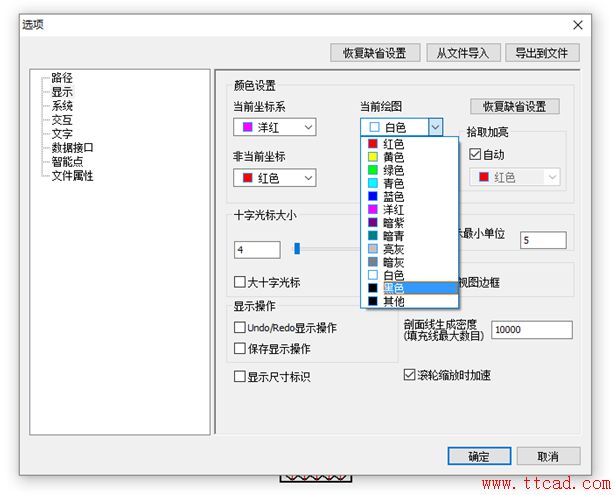Choose 蓝色 in the color list
This screenshot has width=615, height=495.
pos(409,196)
